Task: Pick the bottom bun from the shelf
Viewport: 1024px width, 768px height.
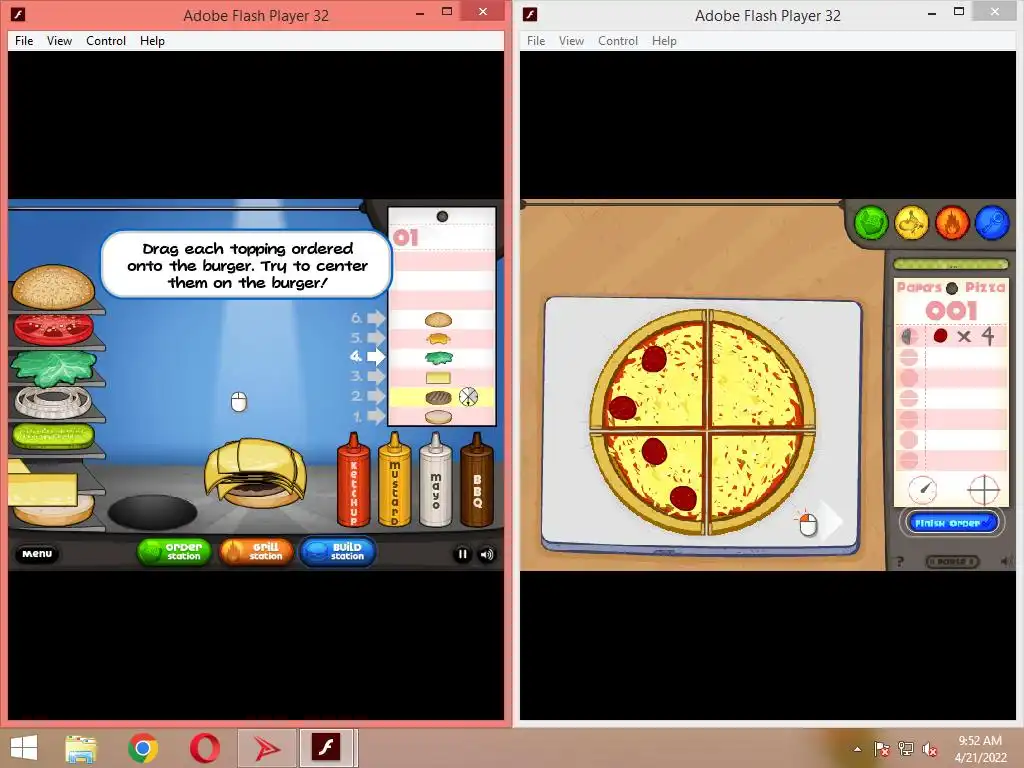Action: (54, 511)
